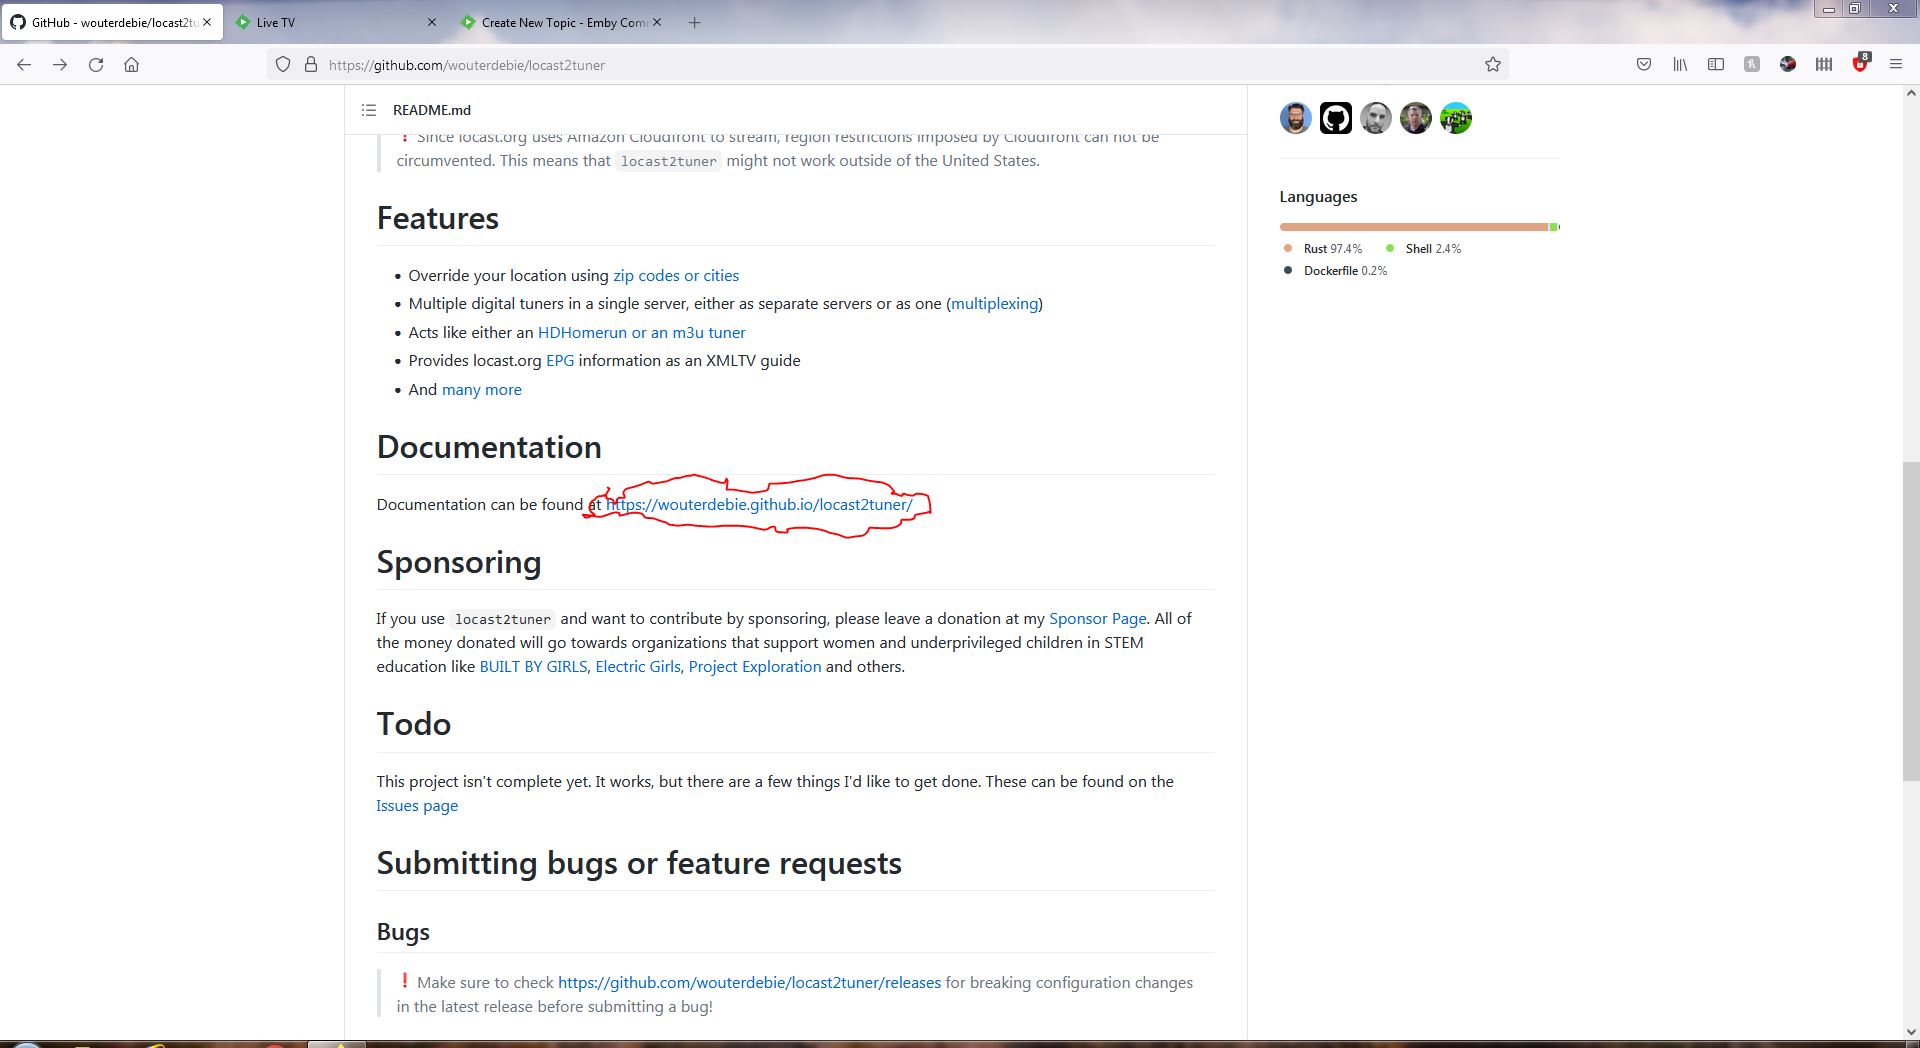Close the Live TV tab
The height and width of the screenshot is (1048, 1920).
(x=431, y=22)
